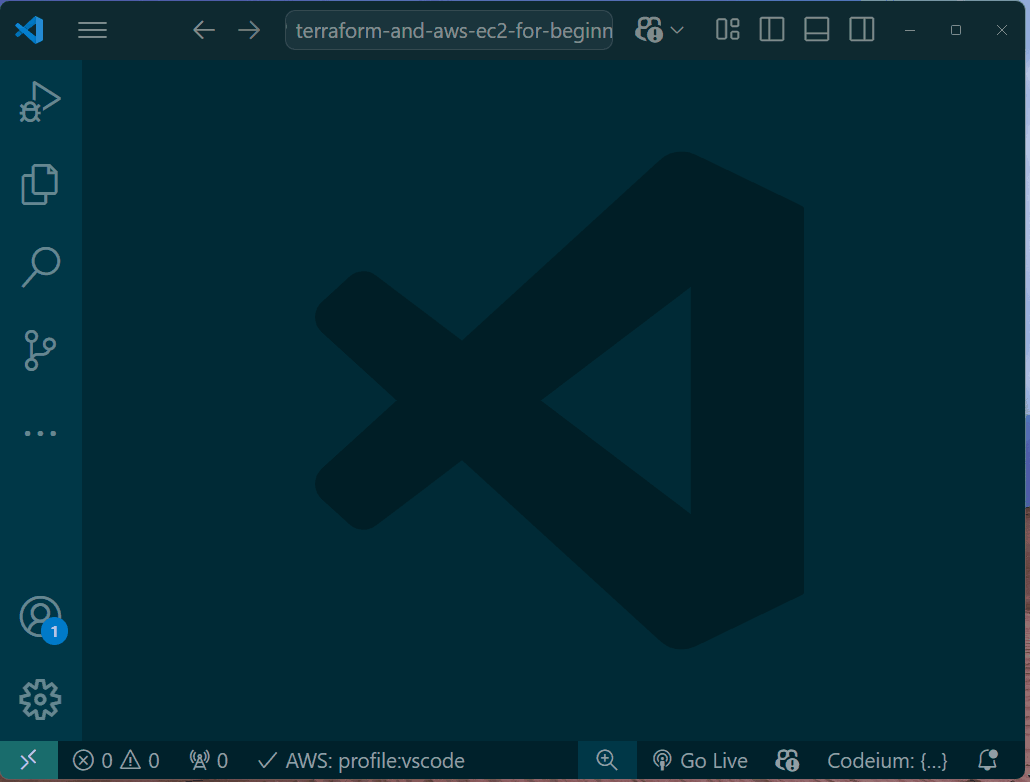Maximize the VS Code window
This screenshot has height=782, width=1030.
pos(956,30)
